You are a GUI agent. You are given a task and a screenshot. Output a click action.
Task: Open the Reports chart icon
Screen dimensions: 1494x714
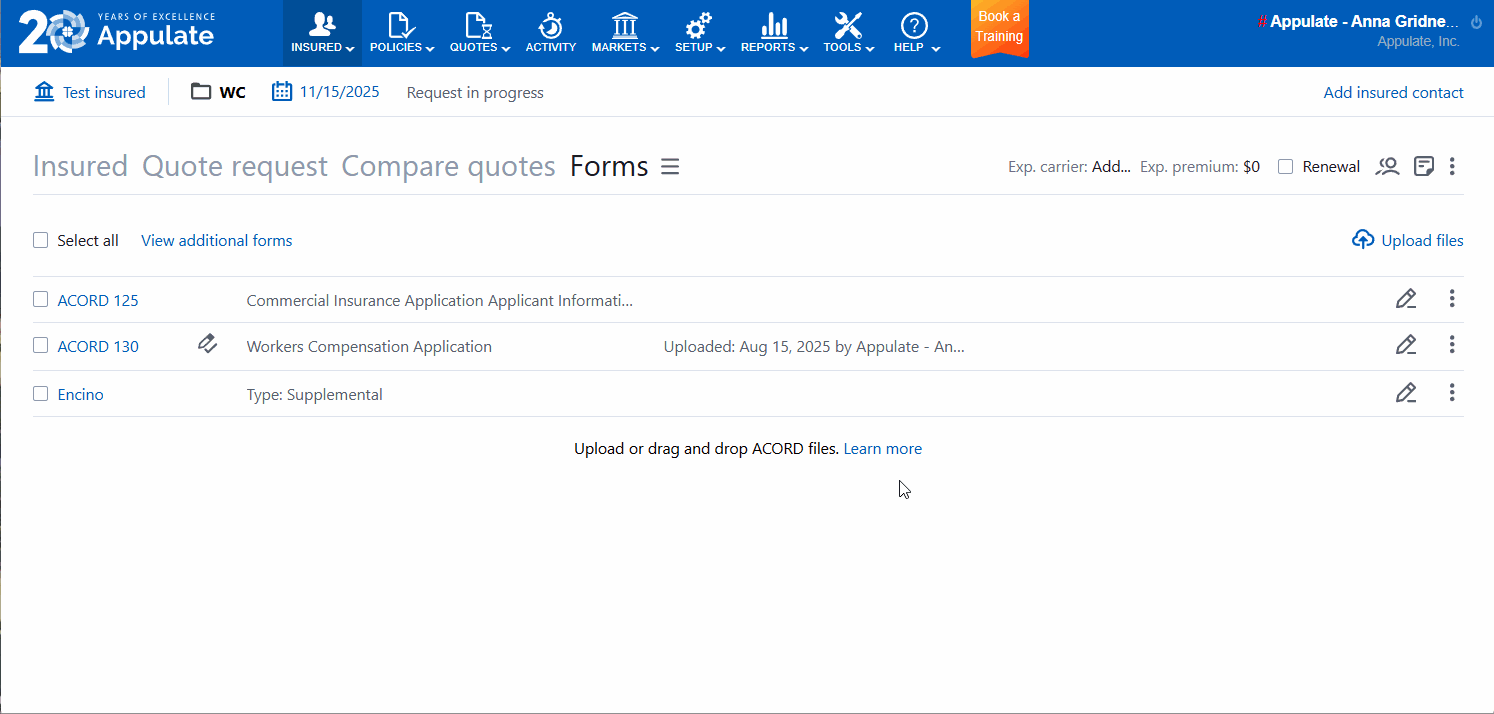[x=774, y=24]
